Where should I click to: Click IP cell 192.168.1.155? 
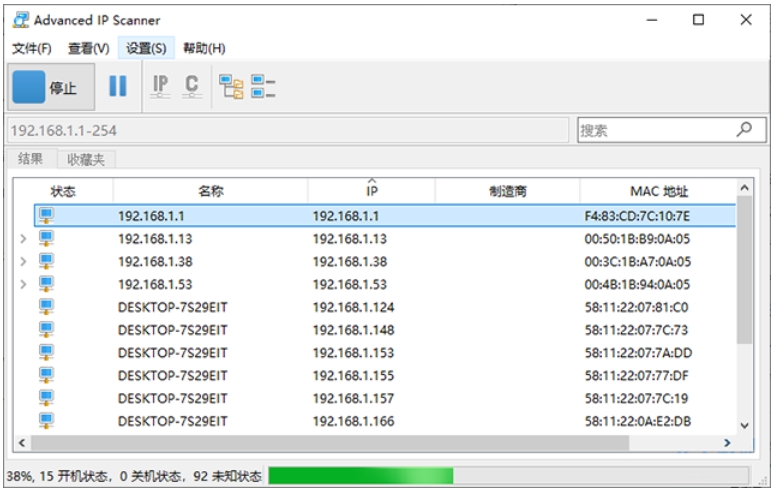tap(354, 376)
